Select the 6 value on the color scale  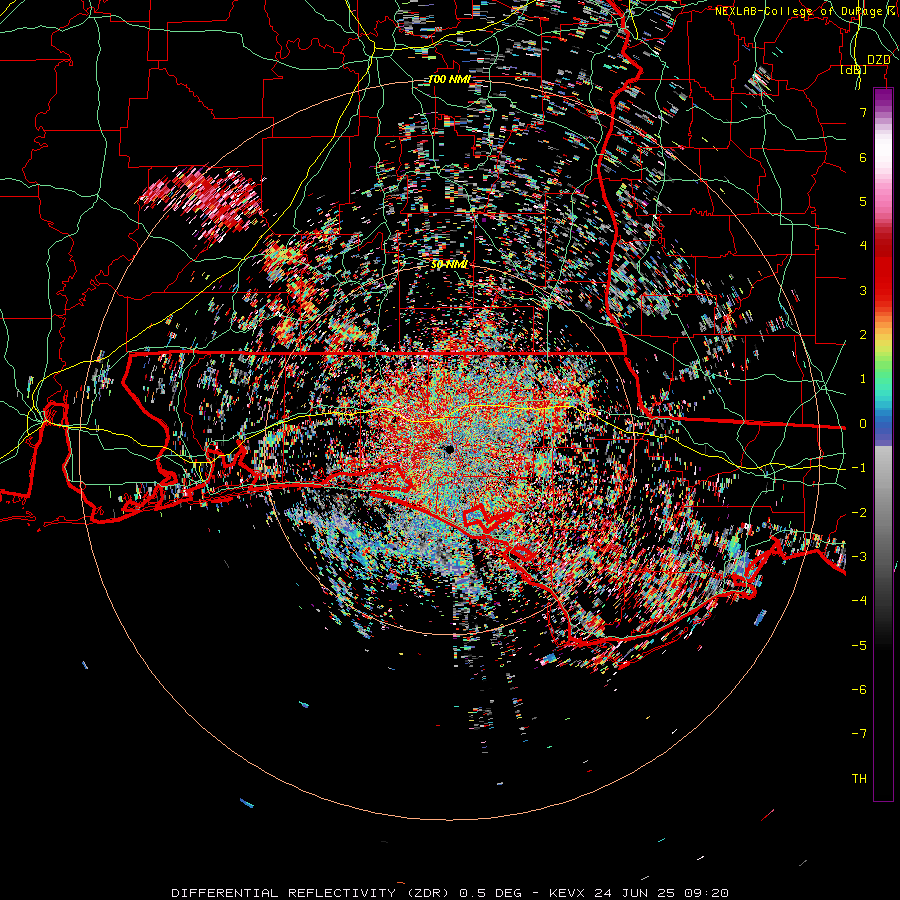tap(863, 157)
